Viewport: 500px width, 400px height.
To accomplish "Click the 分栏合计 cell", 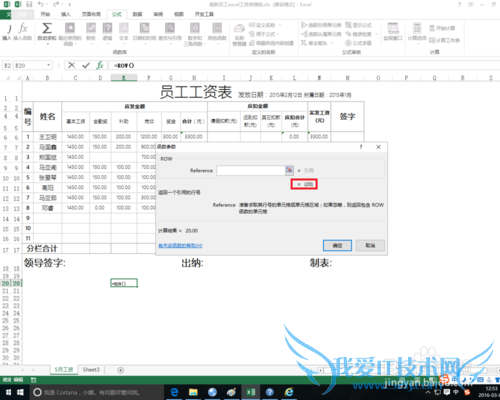I will [42, 248].
